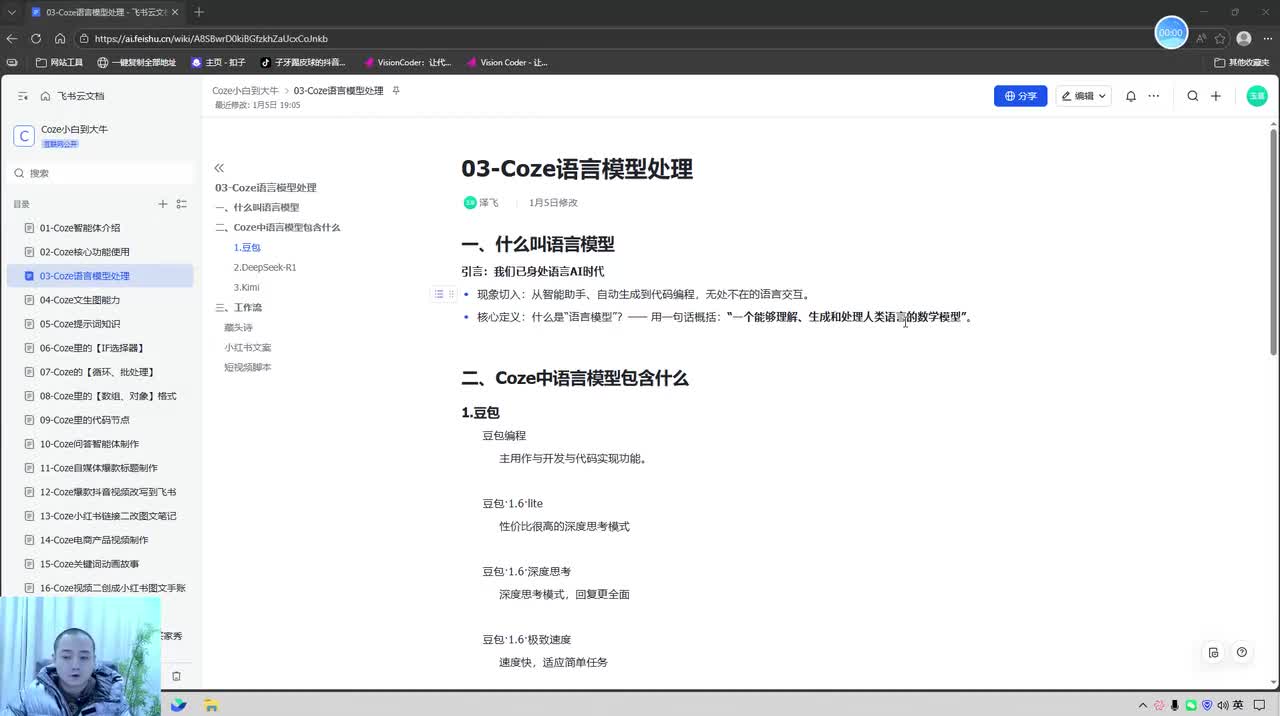Click the floating page-template icon at bottom right
The image size is (1280, 716).
pyautogui.click(x=1213, y=652)
